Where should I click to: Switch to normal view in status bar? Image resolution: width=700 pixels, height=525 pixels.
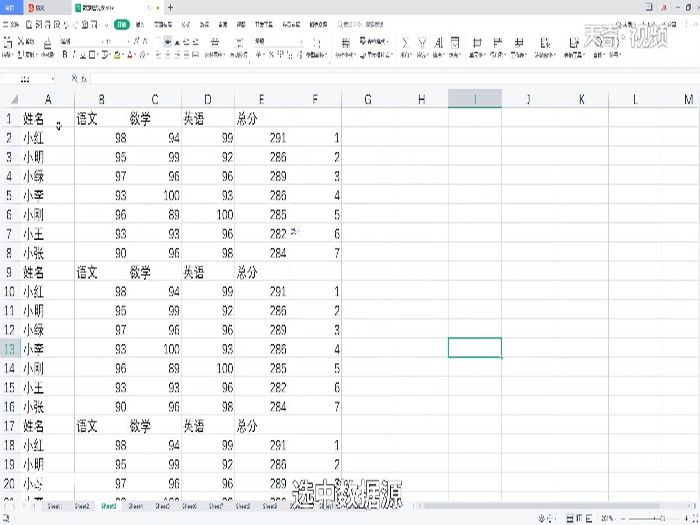[570, 518]
